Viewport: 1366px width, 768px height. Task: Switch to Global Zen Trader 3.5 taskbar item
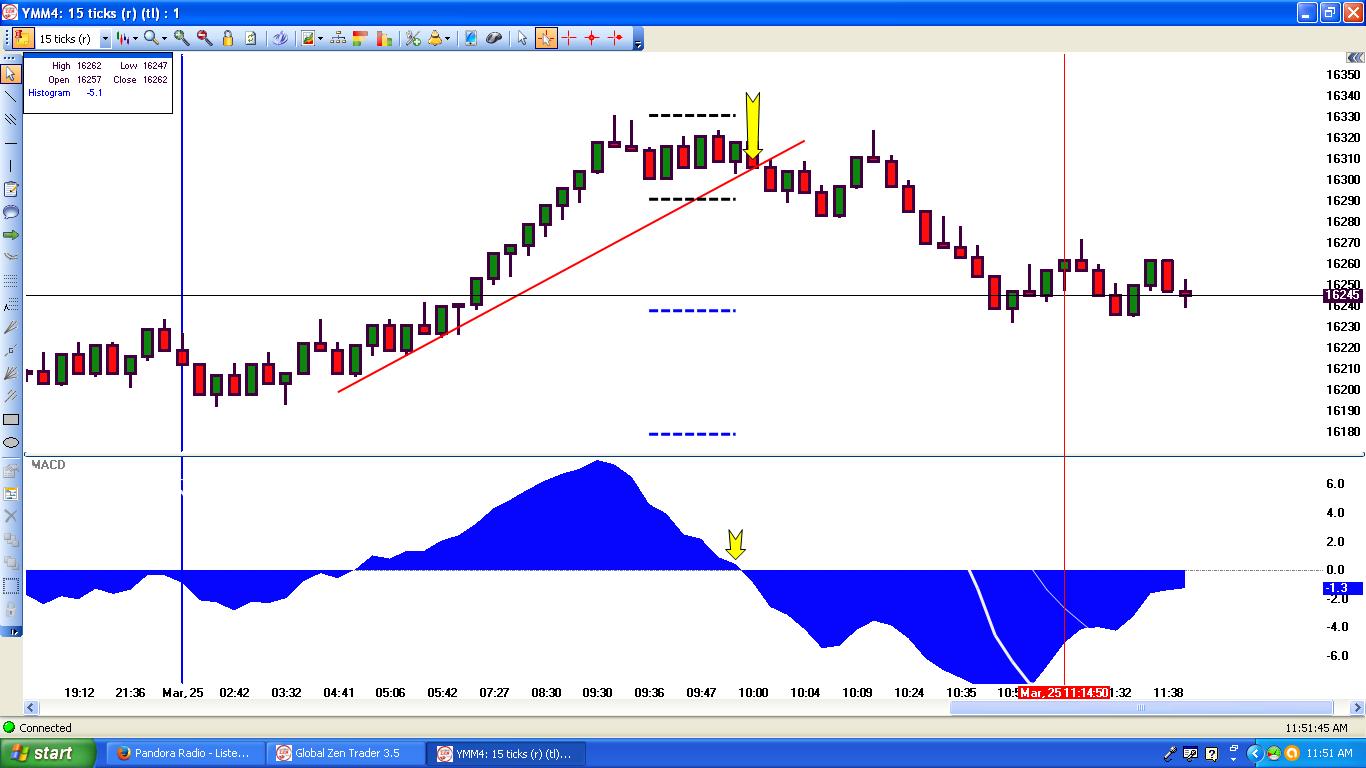346,753
